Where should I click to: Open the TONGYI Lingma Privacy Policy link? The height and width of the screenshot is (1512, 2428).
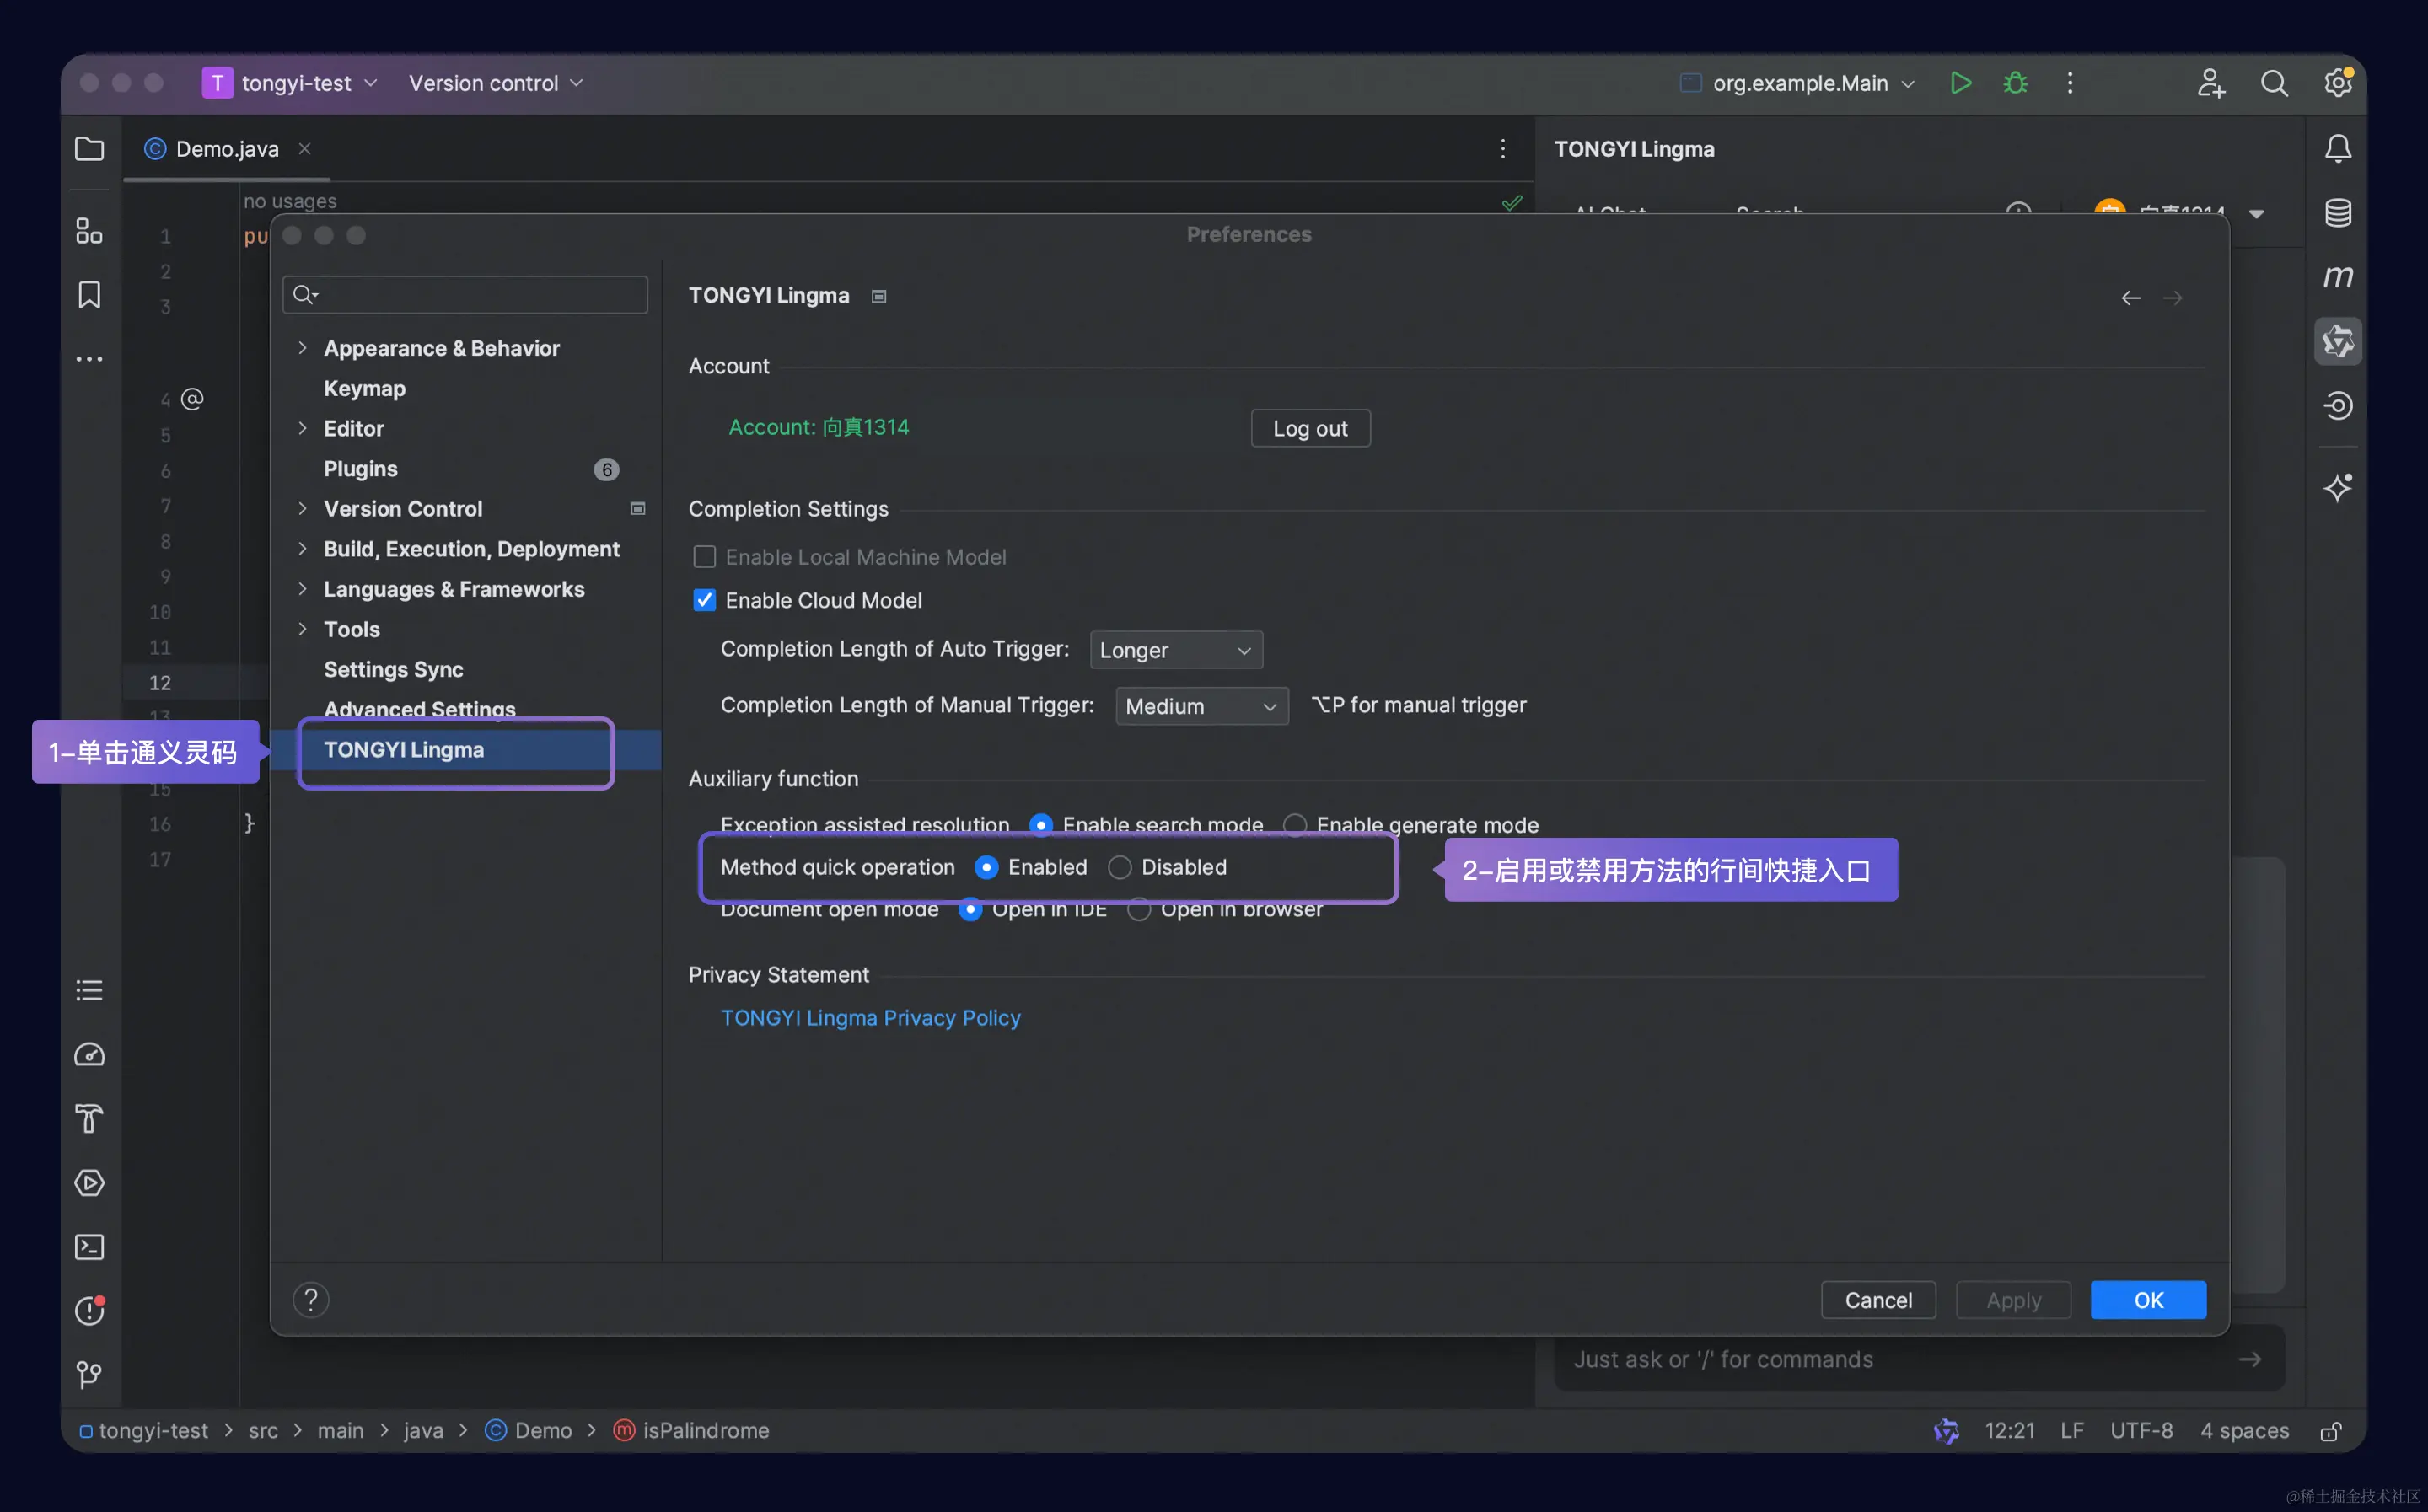(x=870, y=1018)
